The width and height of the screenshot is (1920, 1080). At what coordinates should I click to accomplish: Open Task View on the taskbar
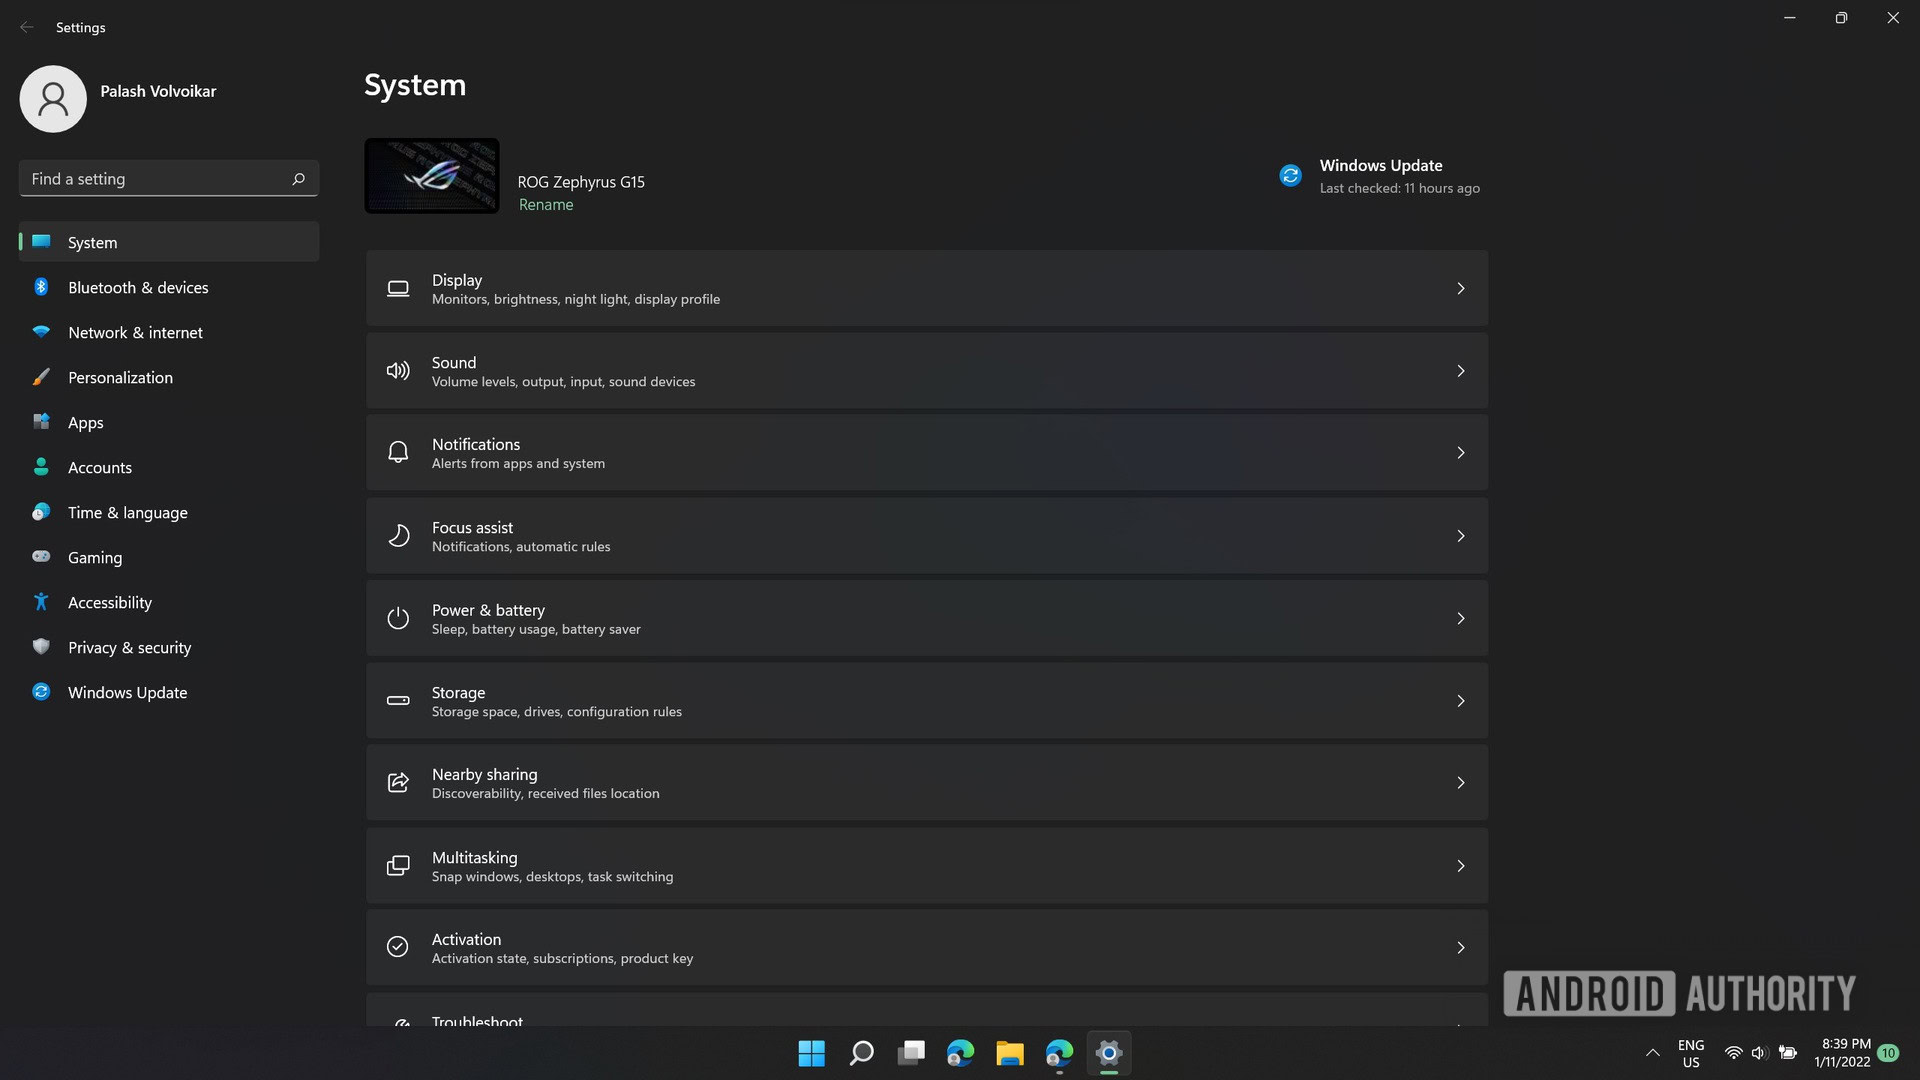coord(911,1053)
